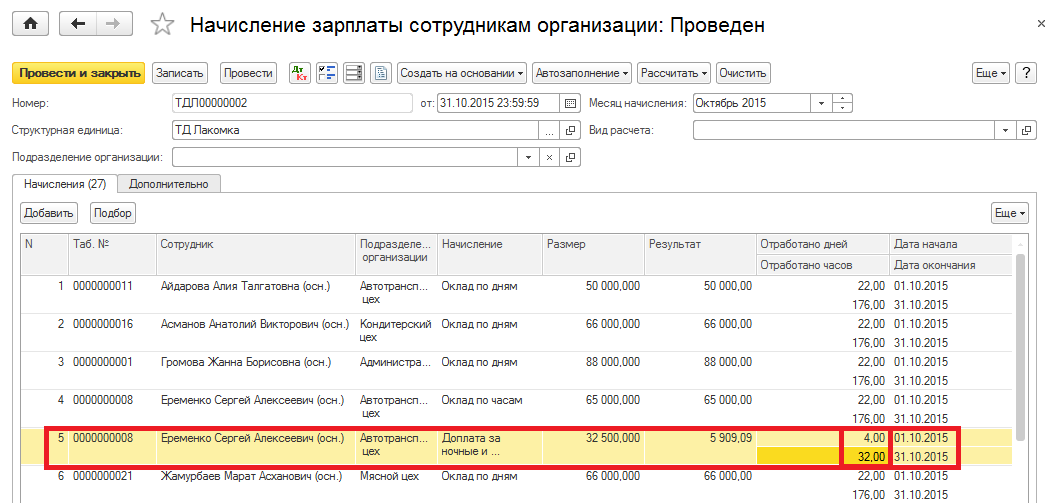Click the Очистить button
The image size is (1055, 503).
(x=743, y=73)
